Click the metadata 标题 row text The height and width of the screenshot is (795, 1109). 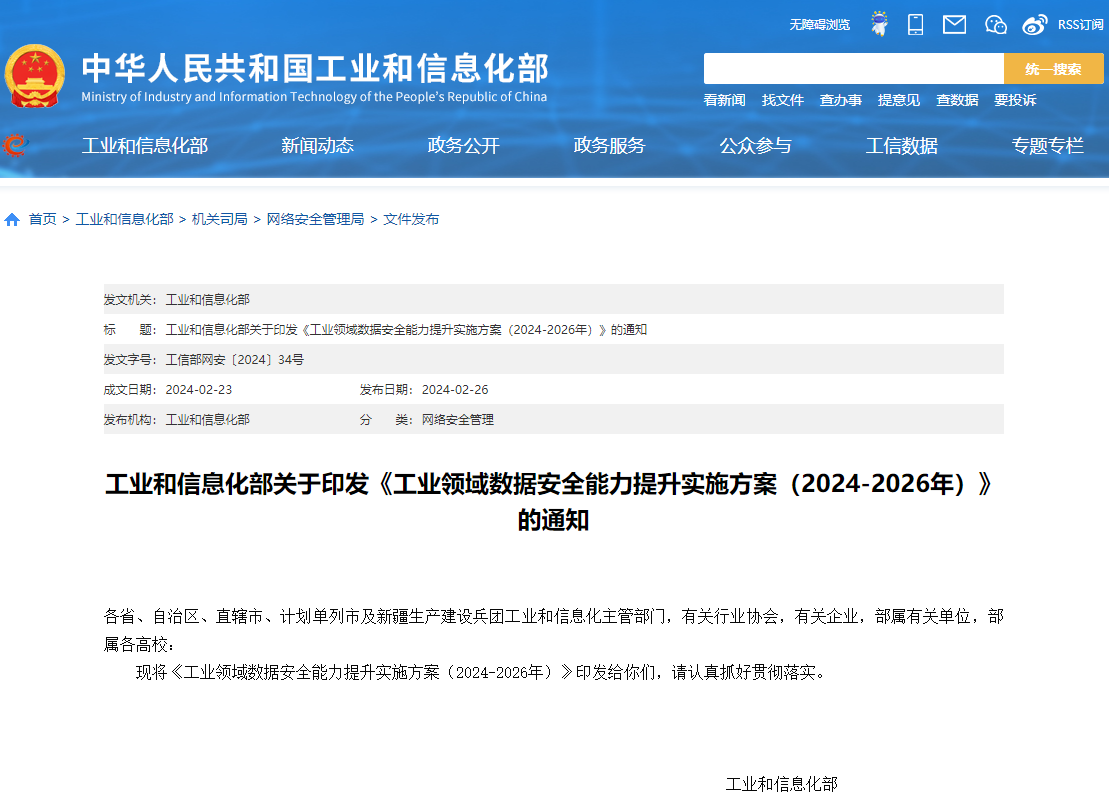tap(406, 330)
